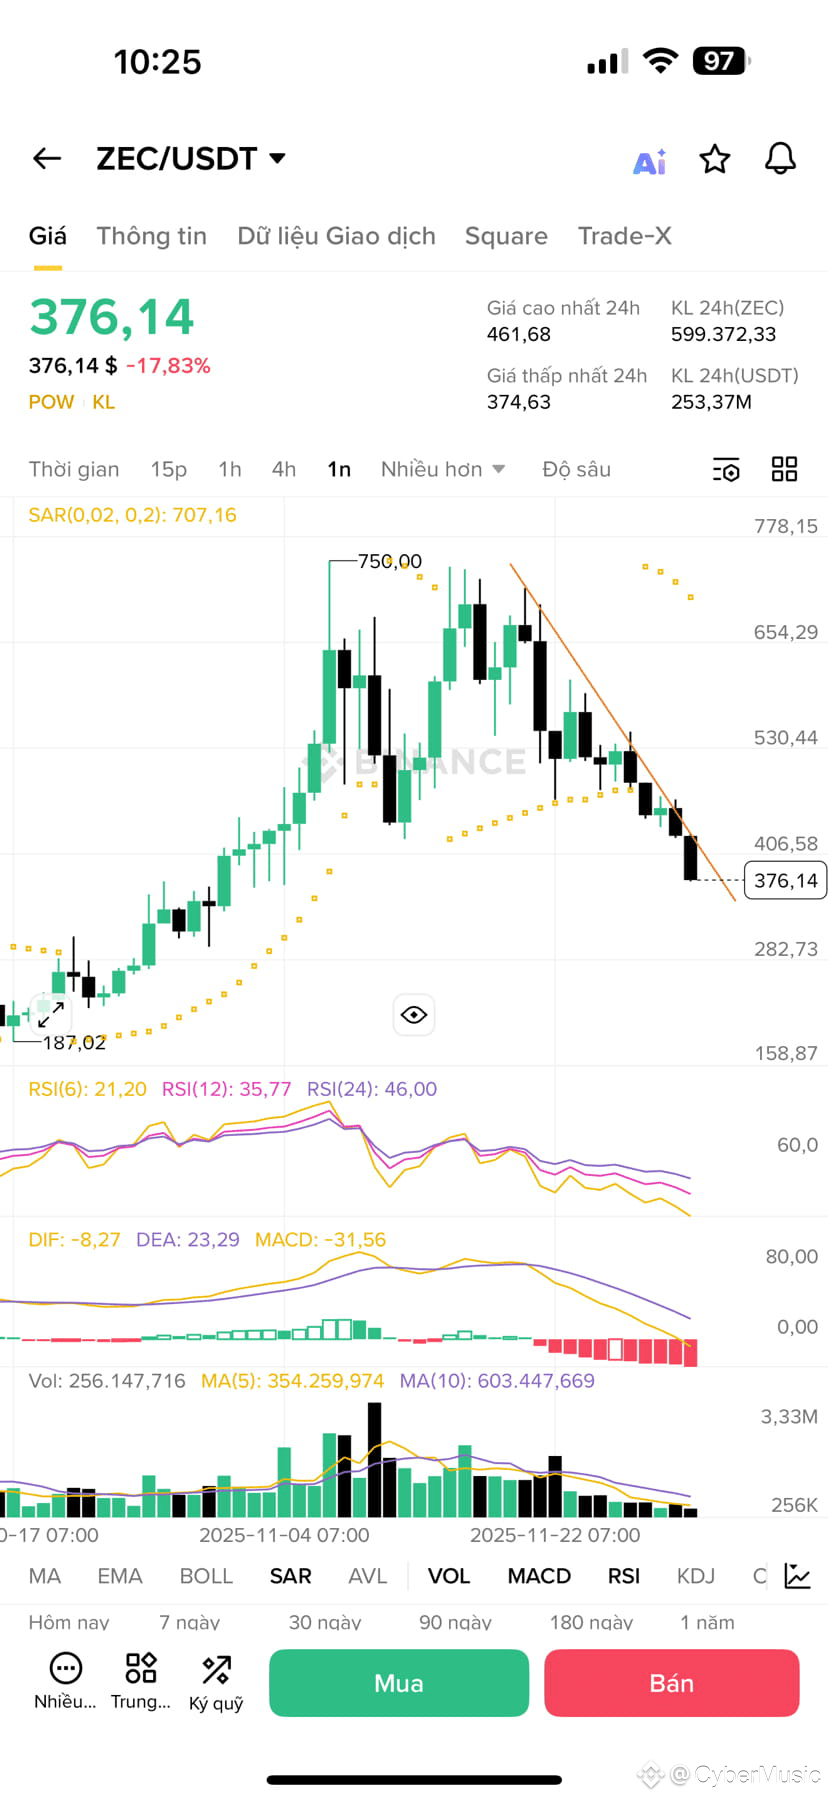
Task: Expand the ZEC/USDT pair selector
Action: 191,158
